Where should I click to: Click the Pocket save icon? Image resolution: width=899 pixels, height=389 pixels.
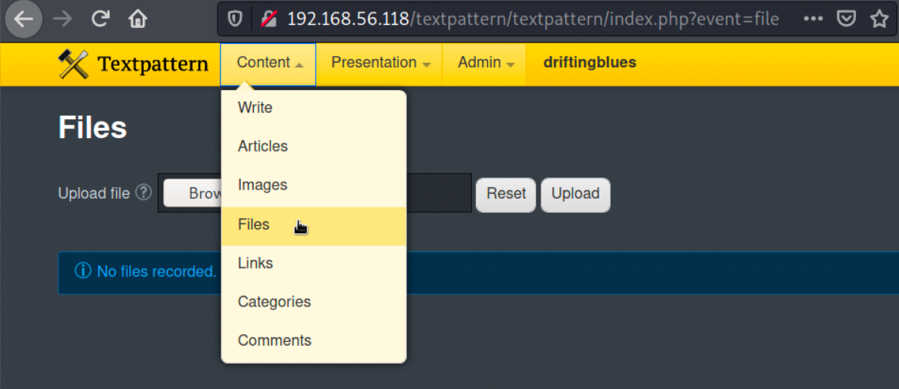[x=846, y=20]
